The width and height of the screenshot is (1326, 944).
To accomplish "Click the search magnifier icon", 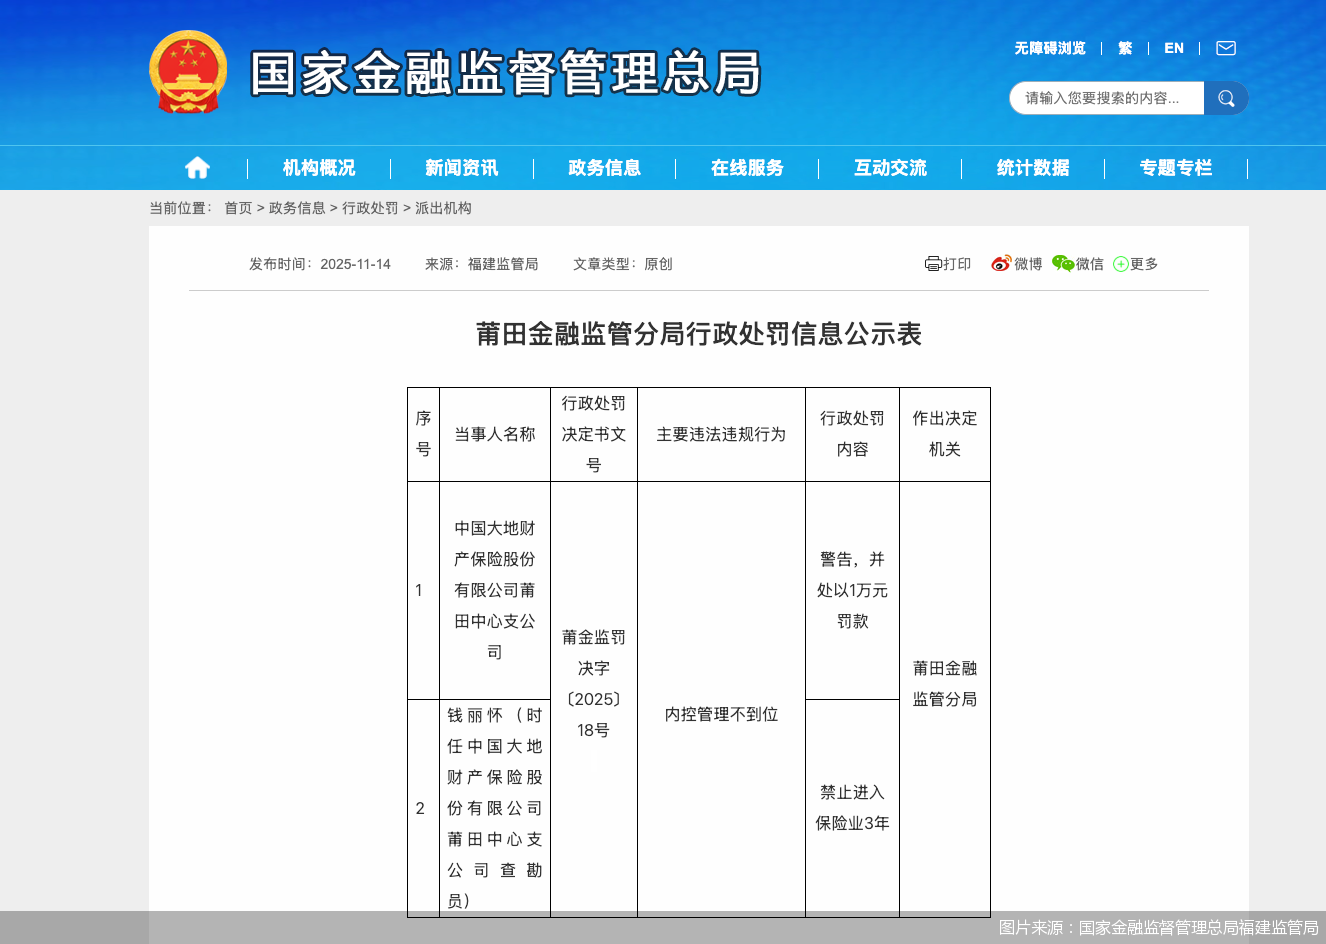I will 1226,98.
